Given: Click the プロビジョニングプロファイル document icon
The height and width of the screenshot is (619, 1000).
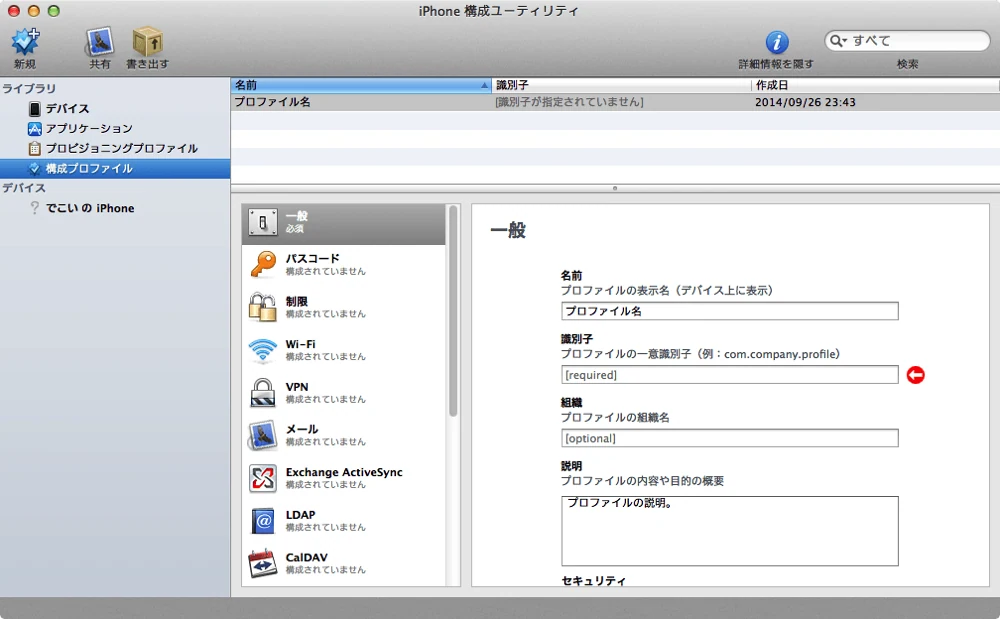Looking at the screenshot, I should pos(34,149).
